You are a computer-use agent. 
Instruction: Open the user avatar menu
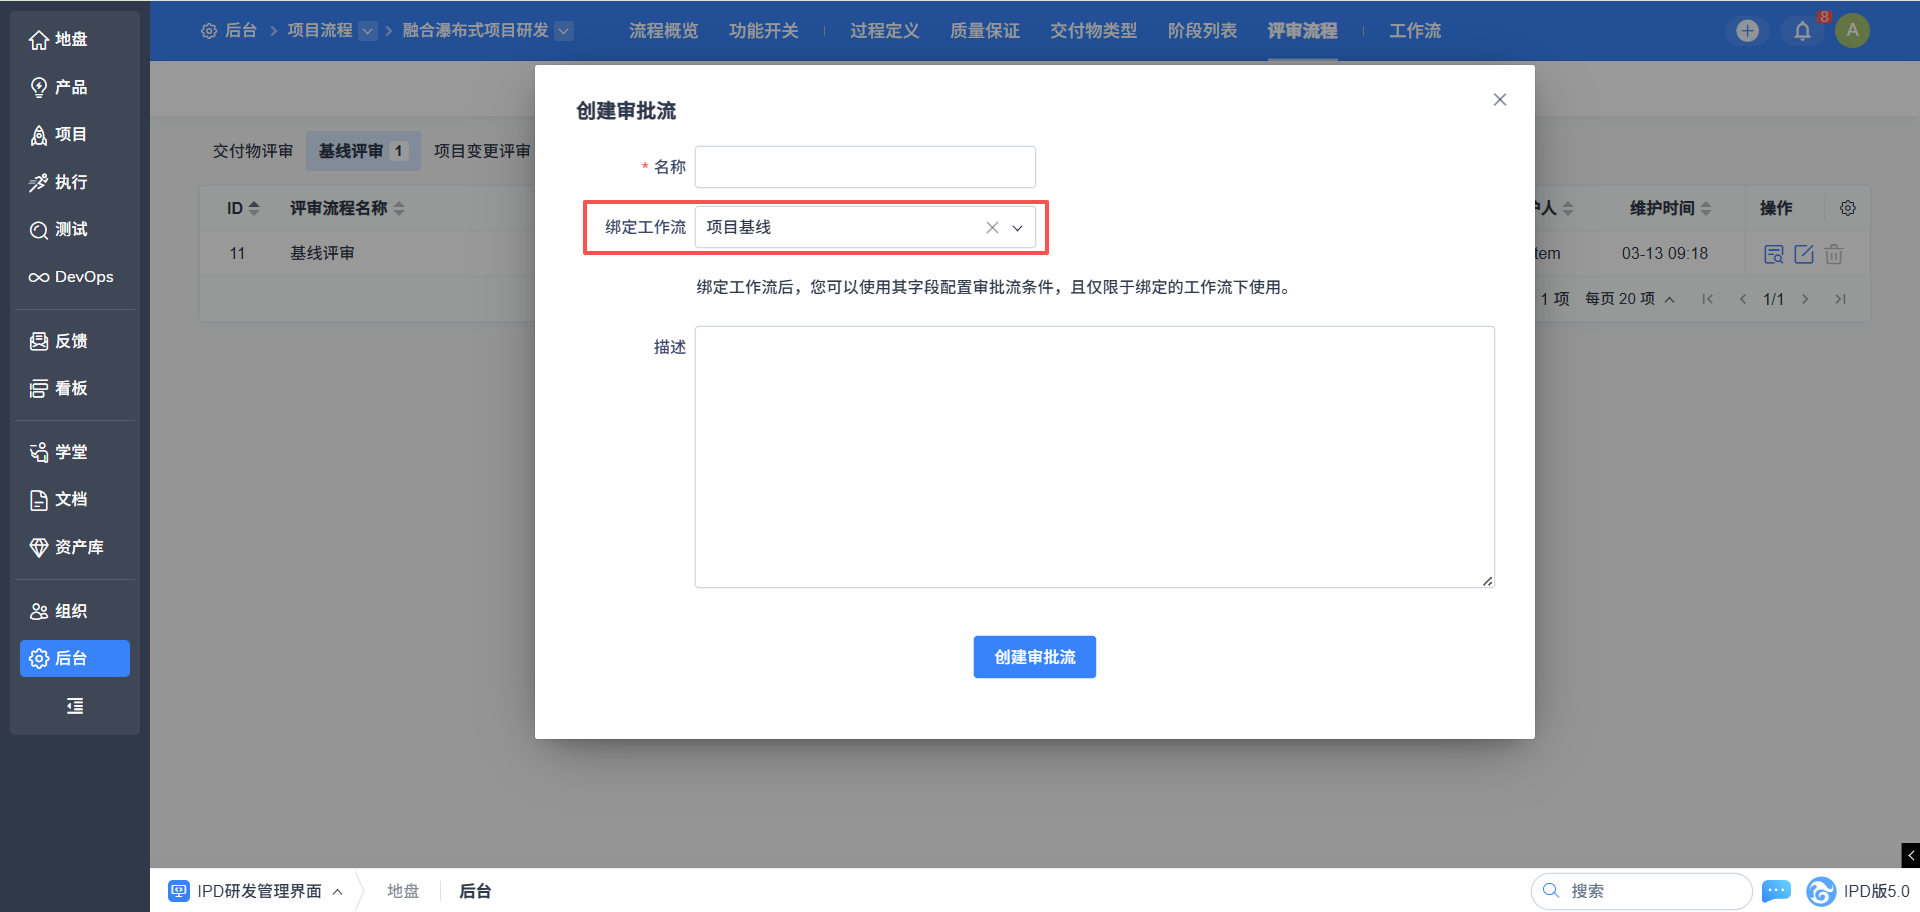click(x=1852, y=31)
